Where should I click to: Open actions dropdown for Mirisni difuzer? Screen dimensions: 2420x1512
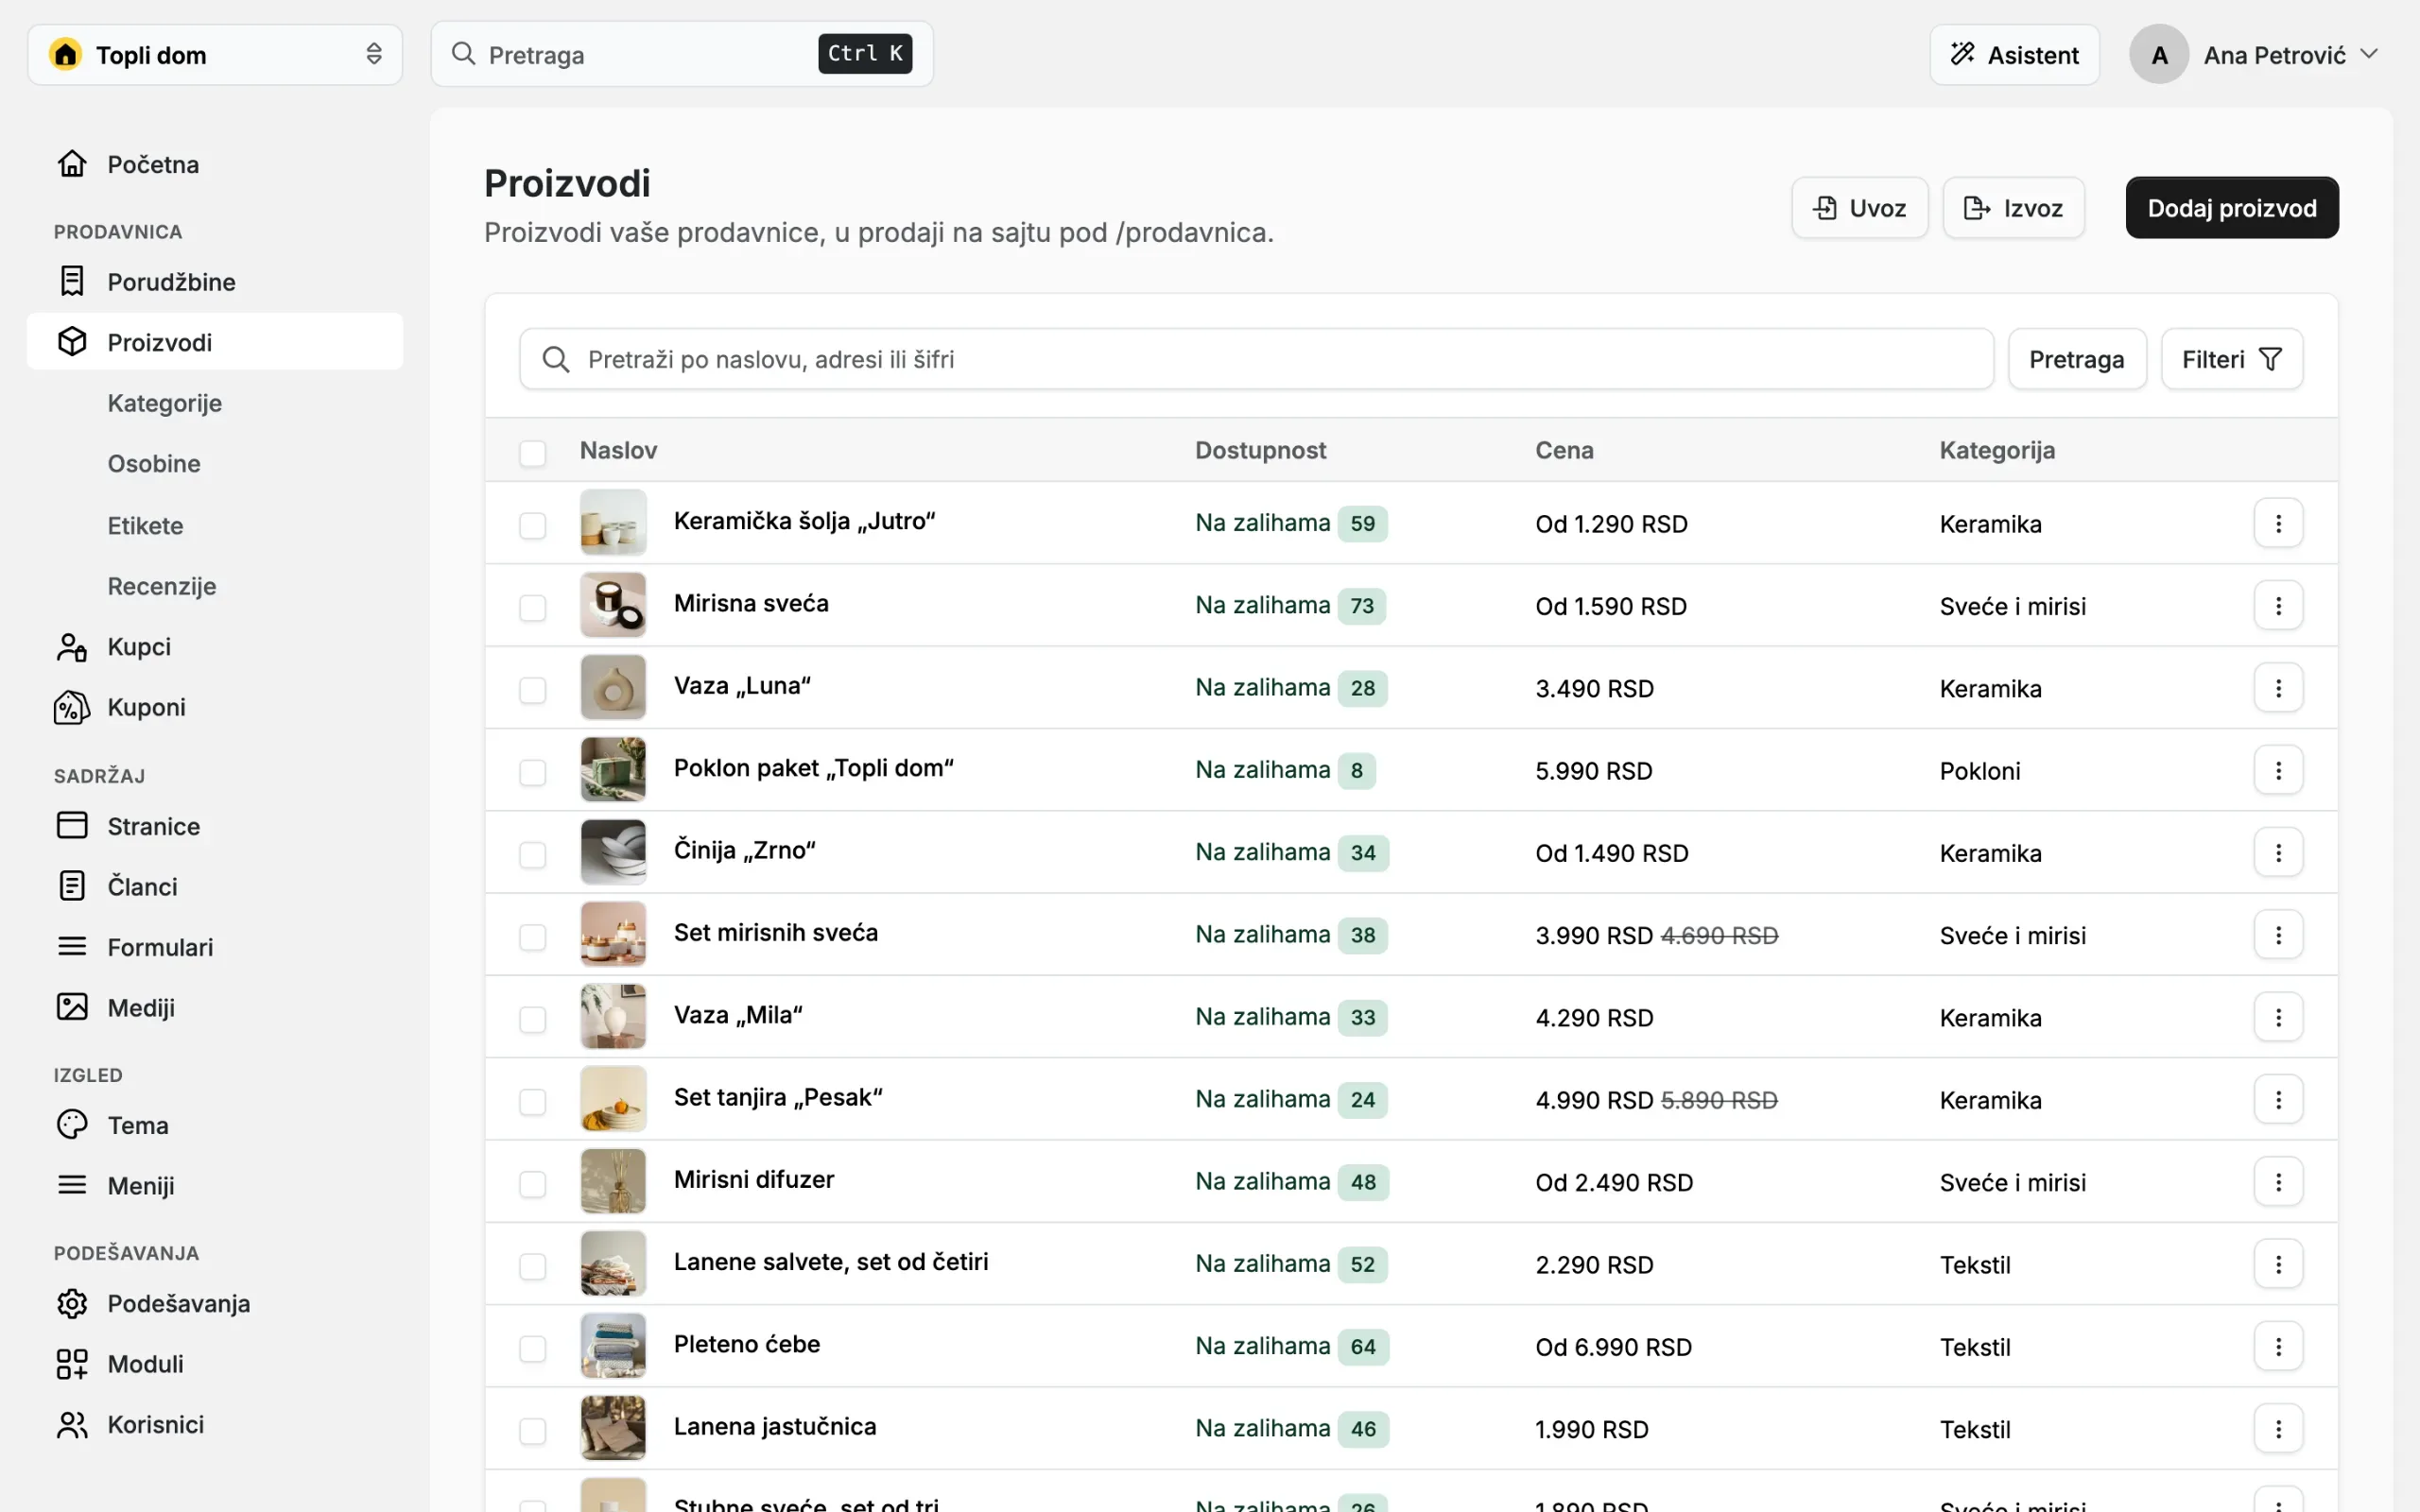2278,1182
